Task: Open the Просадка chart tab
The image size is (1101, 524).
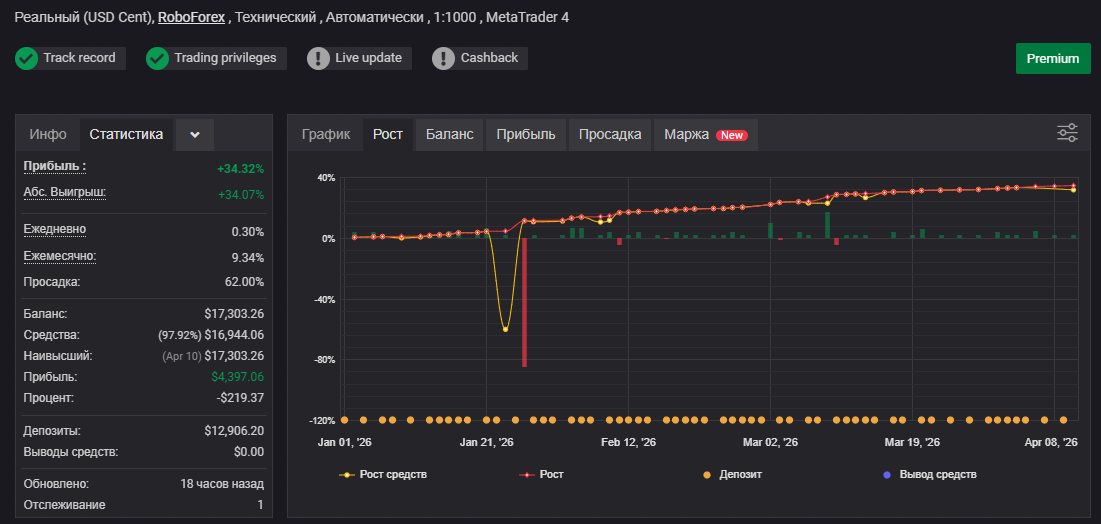Action: click(x=610, y=135)
